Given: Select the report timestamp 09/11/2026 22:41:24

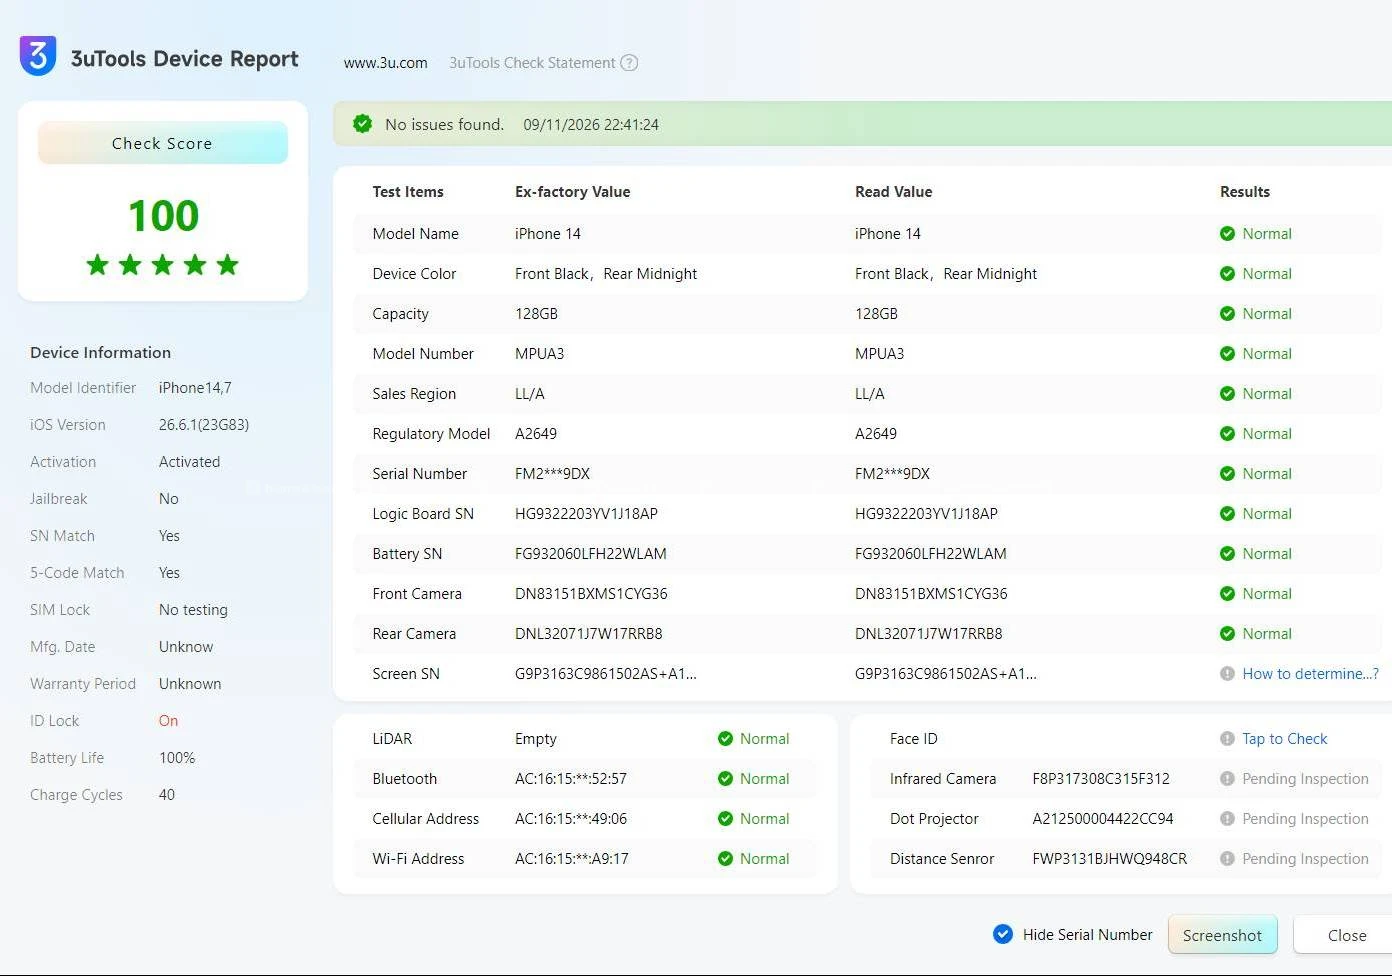Looking at the screenshot, I should tap(591, 125).
